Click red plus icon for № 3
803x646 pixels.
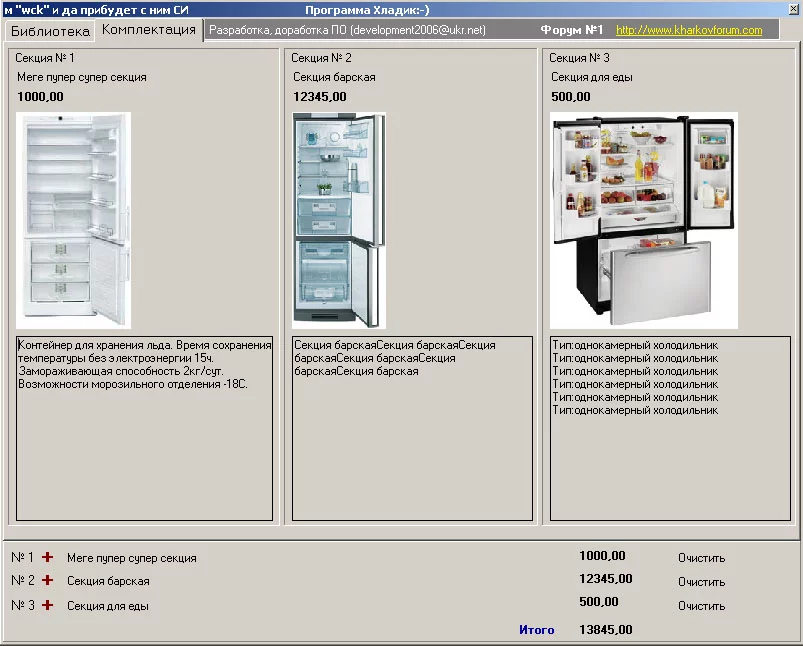[48, 605]
